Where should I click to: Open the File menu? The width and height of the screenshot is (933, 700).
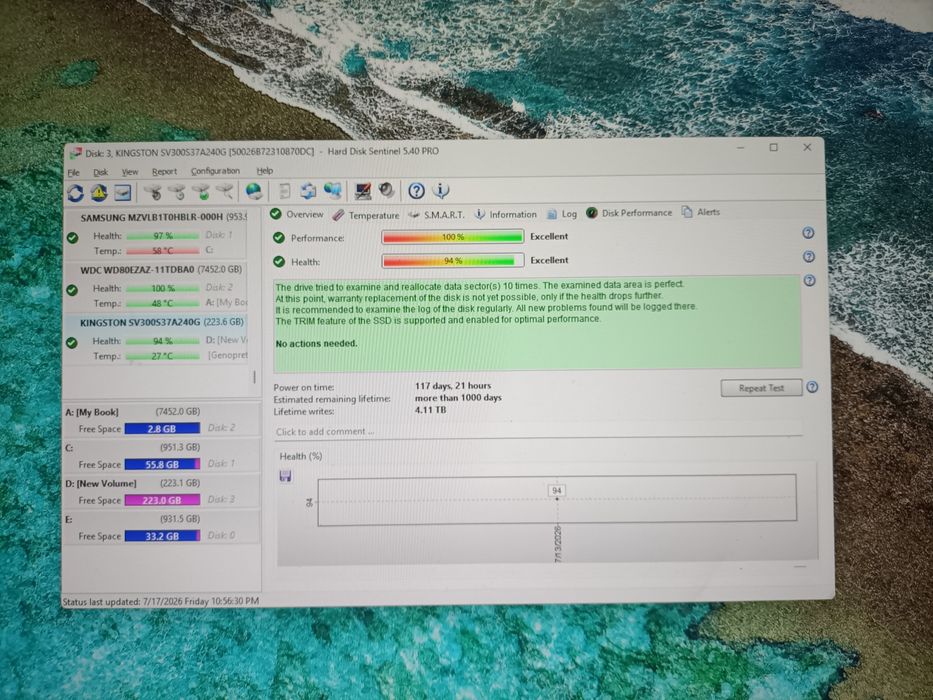pyautogui.click(x=73, y=173)
